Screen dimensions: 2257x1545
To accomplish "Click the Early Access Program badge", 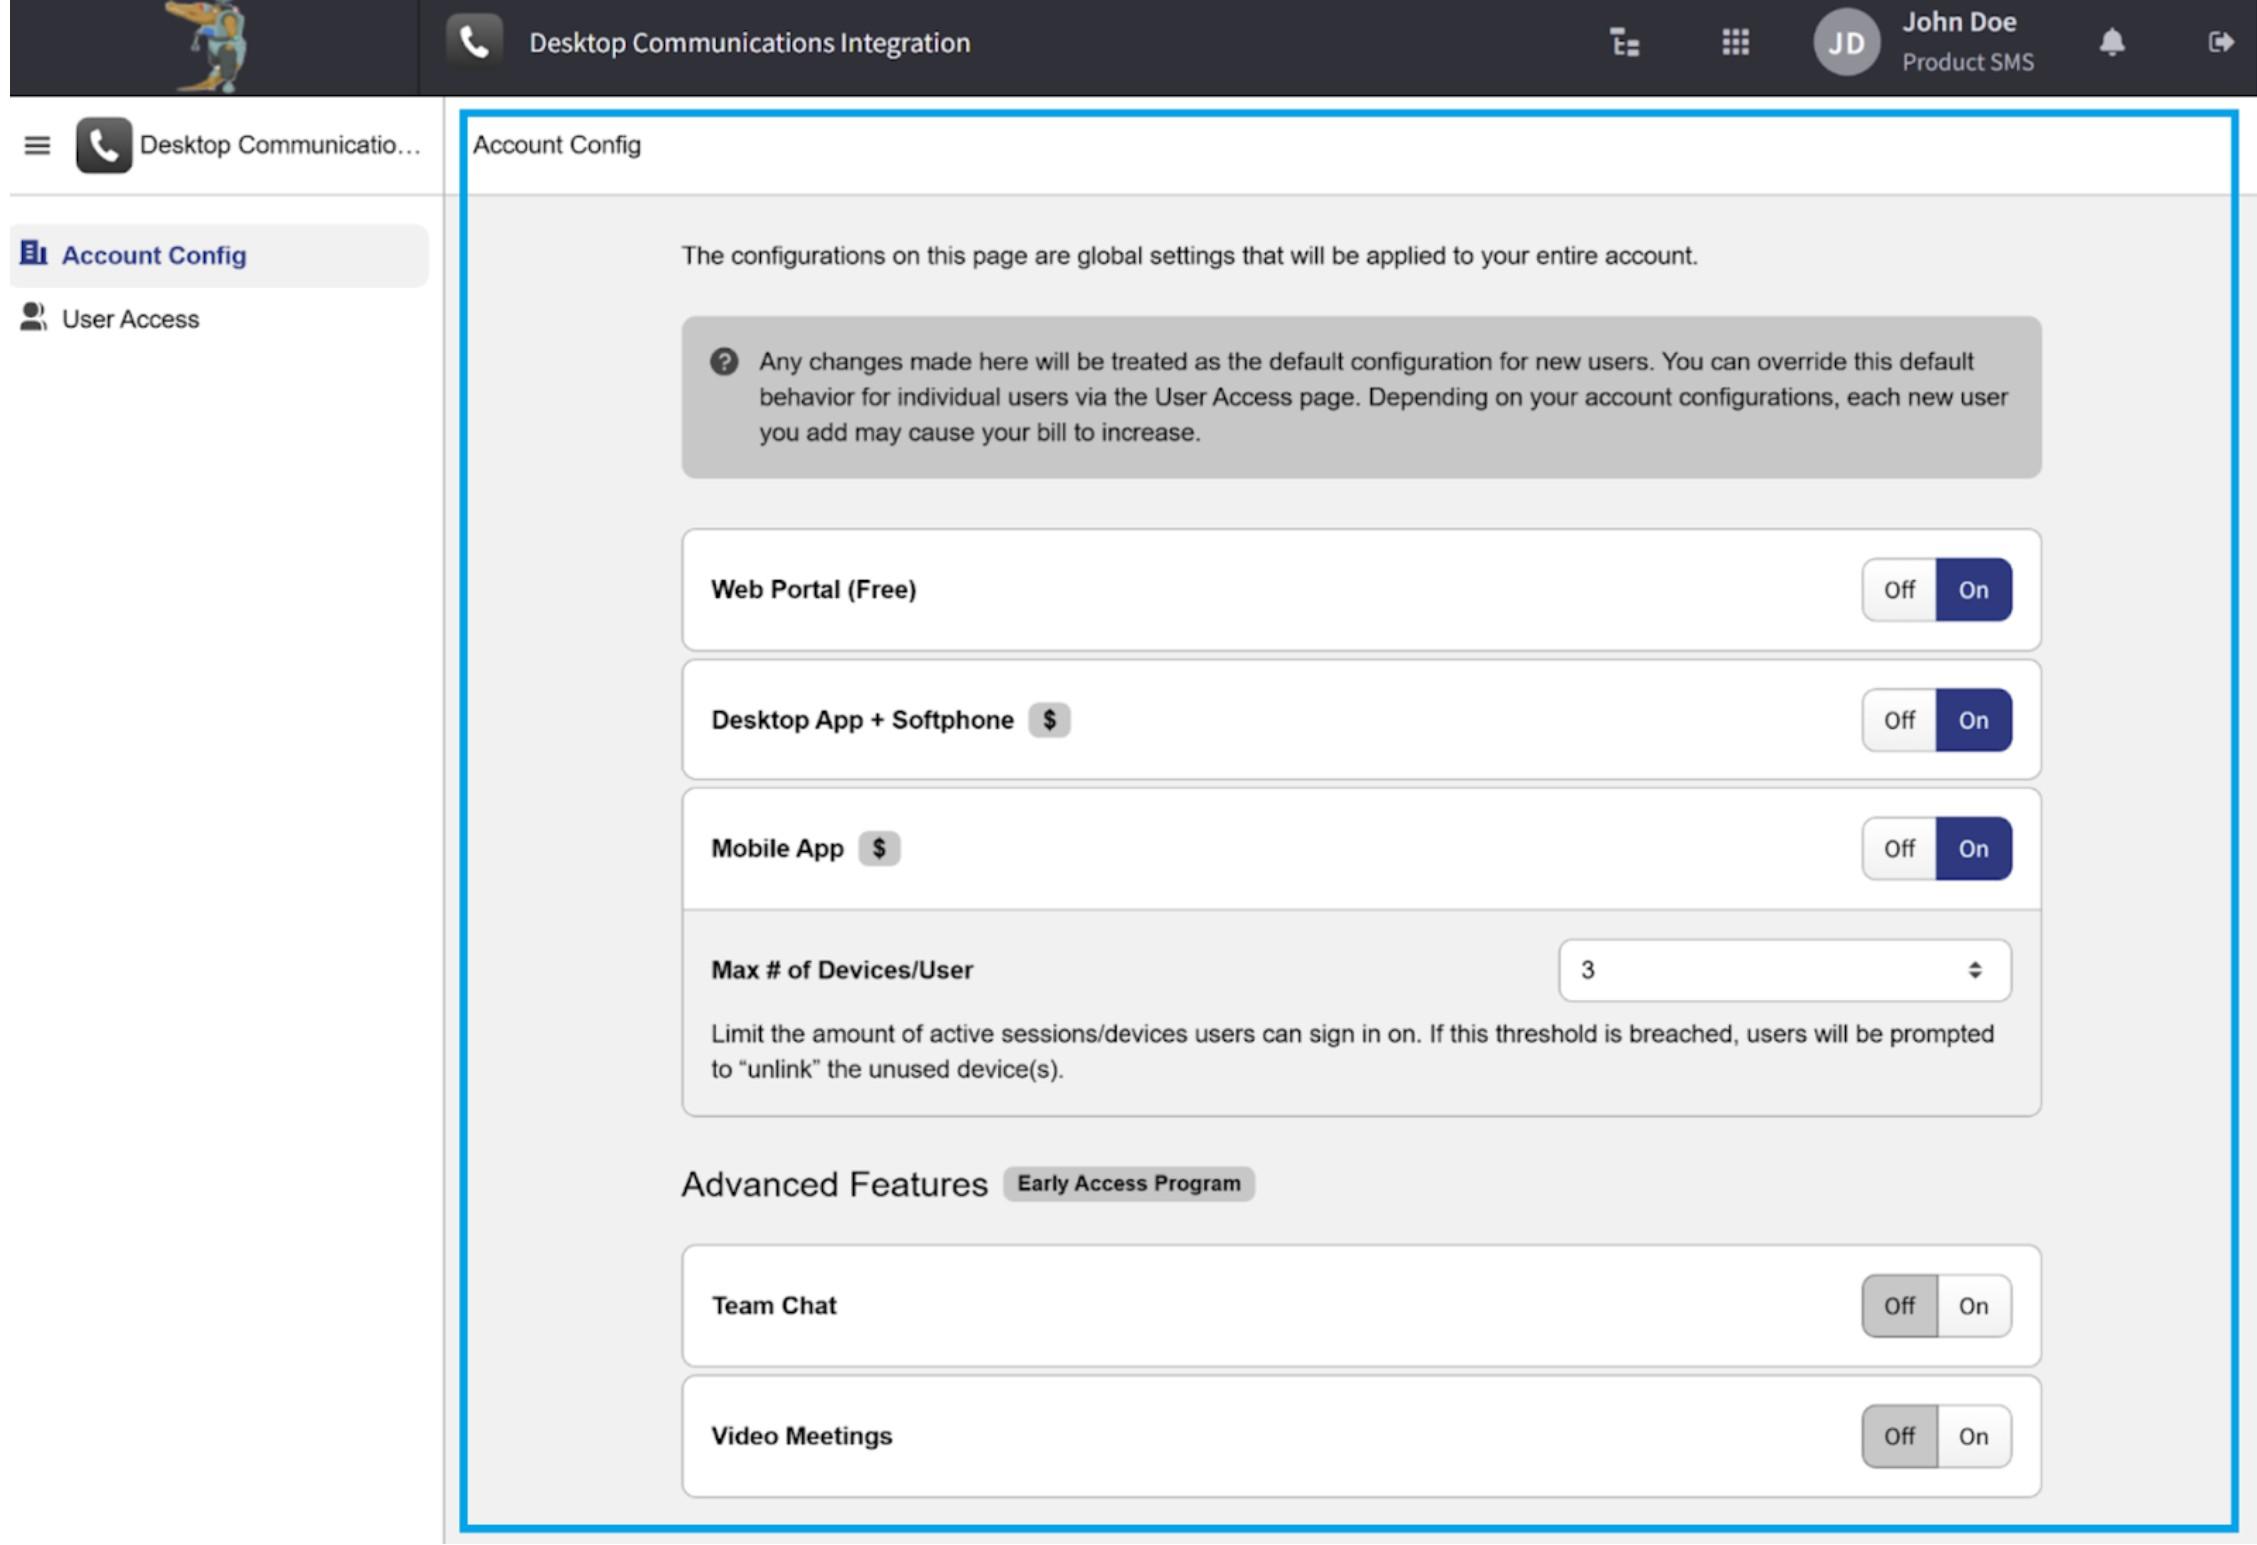I will click(1128, 1184).
